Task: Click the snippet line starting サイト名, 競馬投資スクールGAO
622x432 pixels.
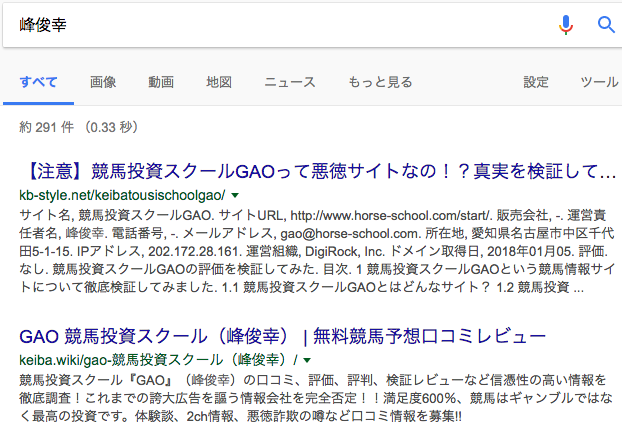Action: pyautogui.click(x=313, y=215)
